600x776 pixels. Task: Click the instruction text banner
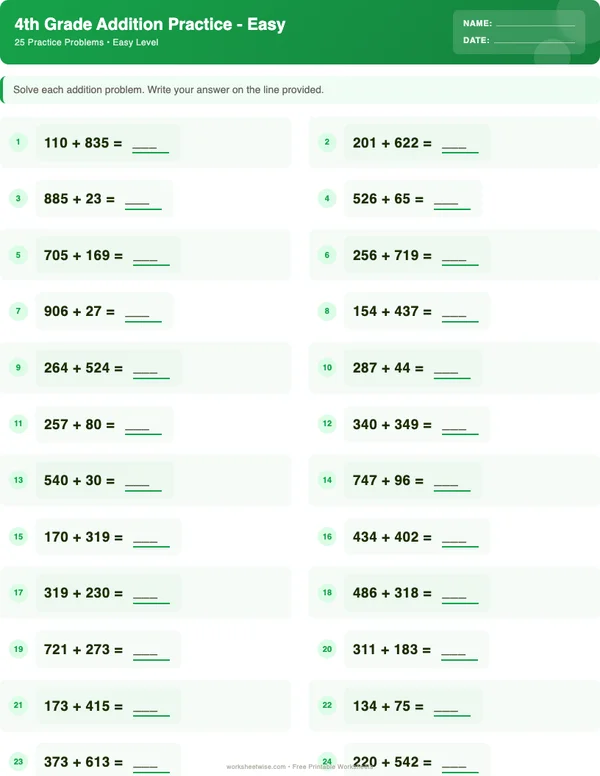point(168,90)
